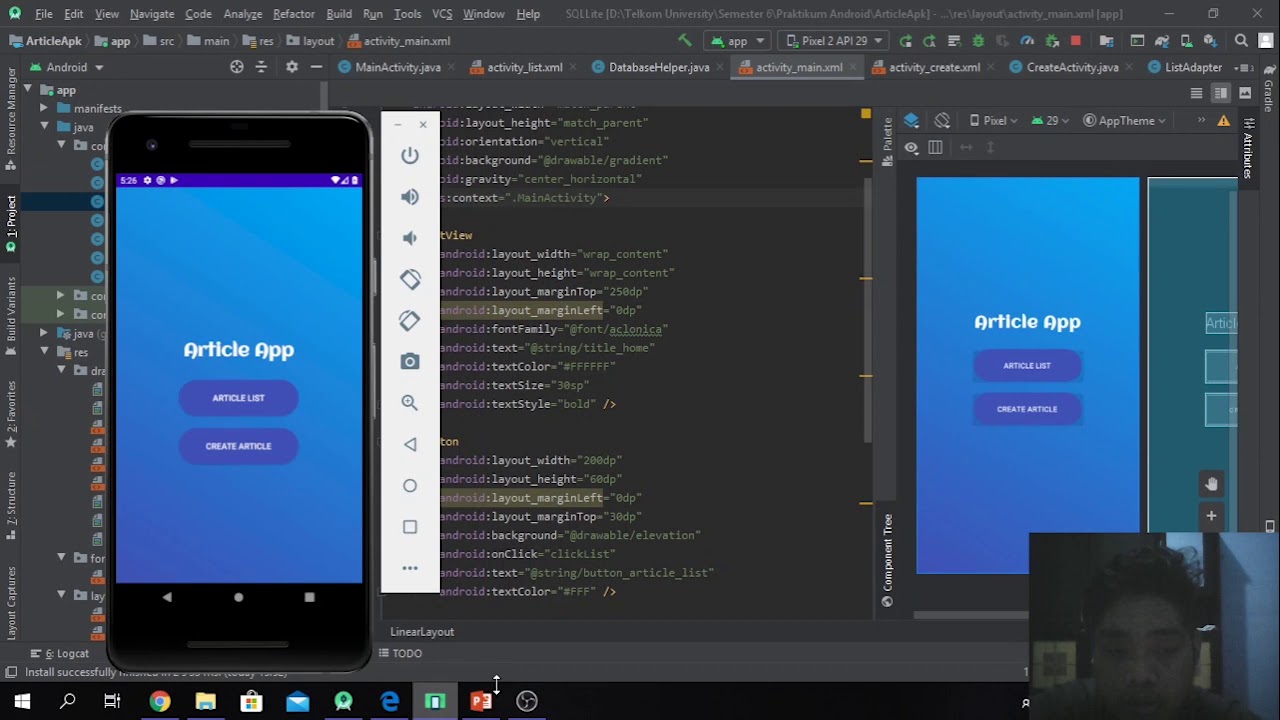Select the emulator zoom magnifier icon
The image size is (1280, 720).
point(410,402)
